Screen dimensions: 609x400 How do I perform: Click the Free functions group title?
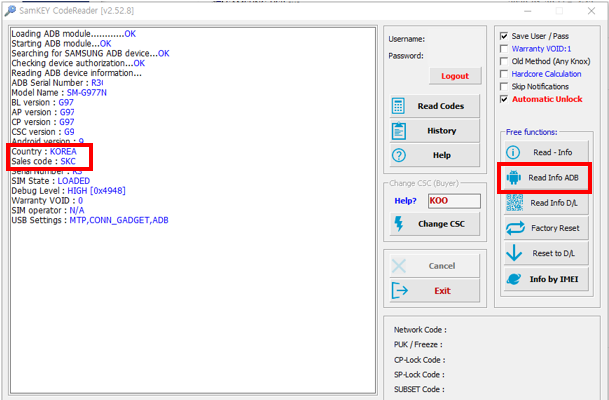531,132
